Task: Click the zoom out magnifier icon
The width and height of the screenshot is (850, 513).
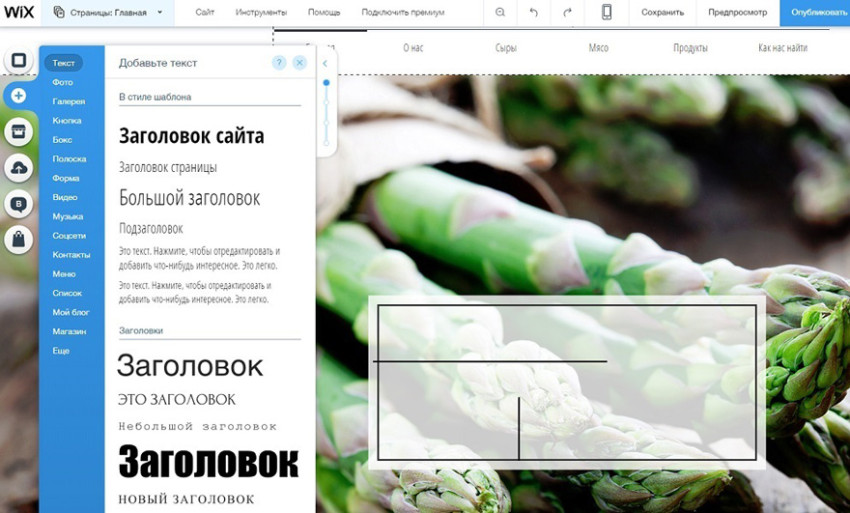Action: [x=500, y=12]
